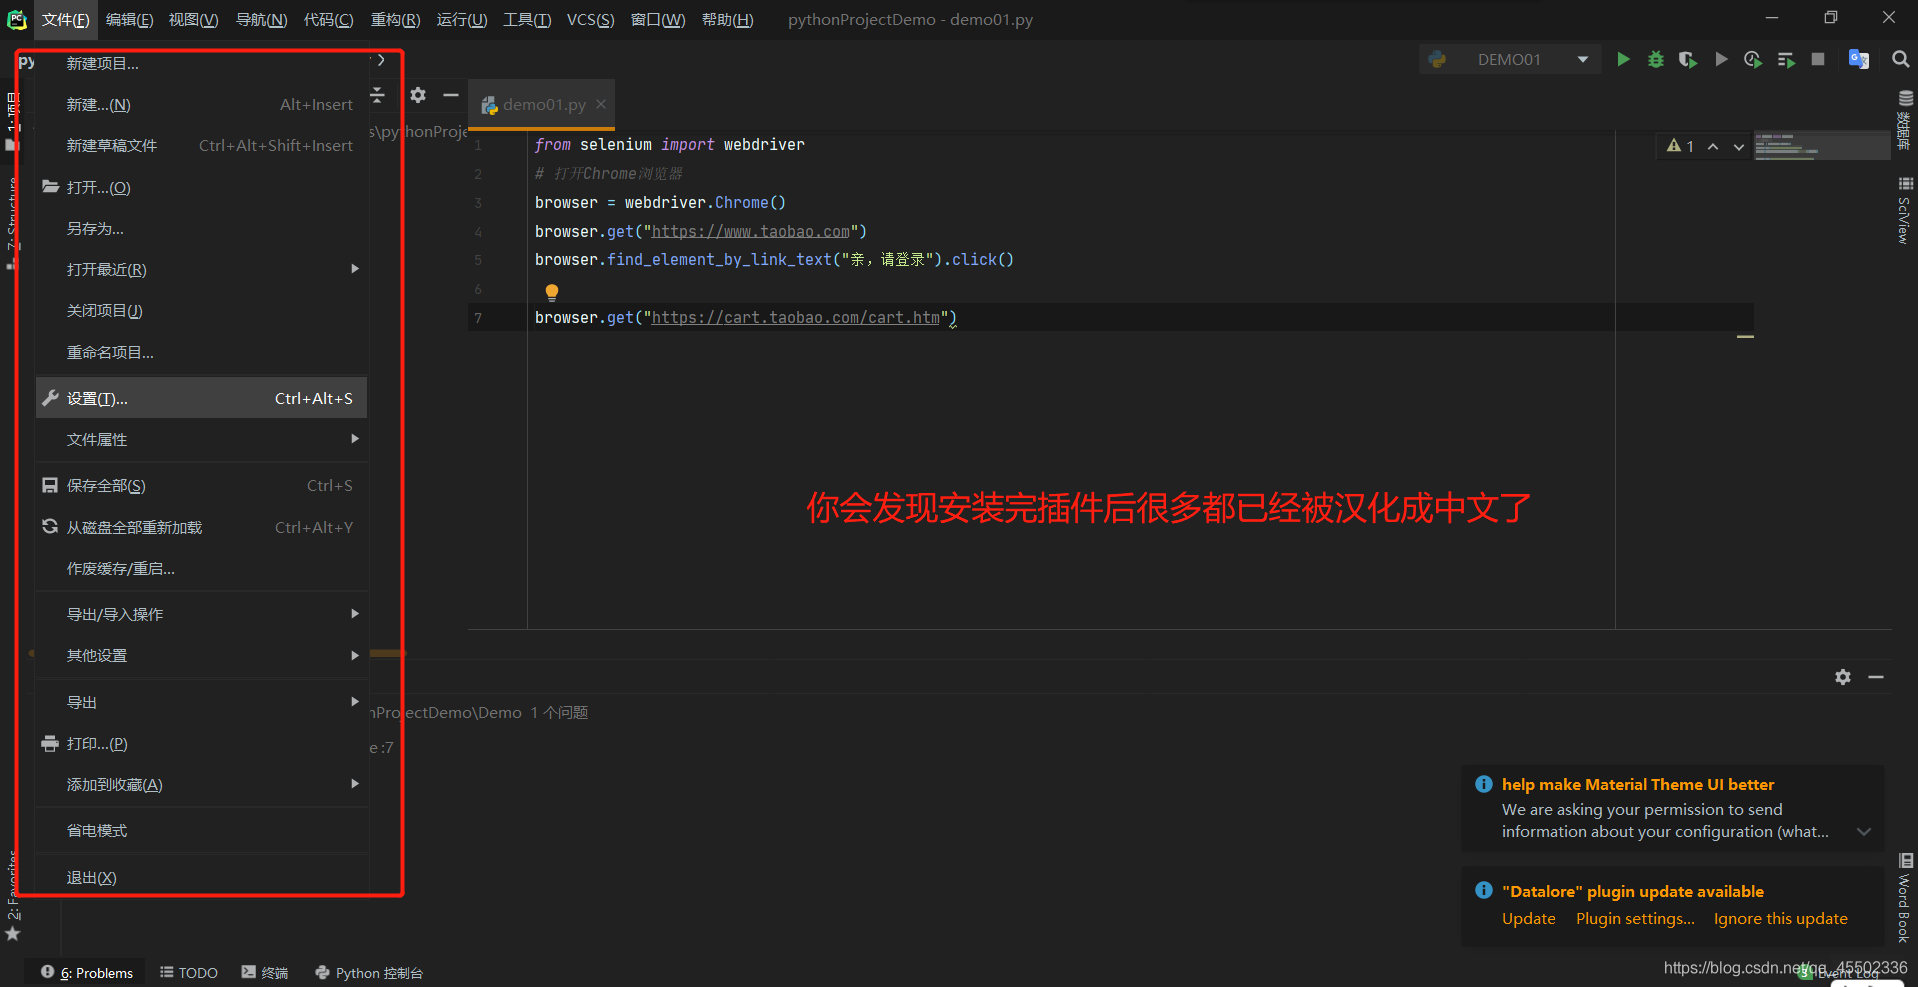Start debugging with the green bug icon
Screen dimensions: 1918x987
click(x=1656, y=60)
